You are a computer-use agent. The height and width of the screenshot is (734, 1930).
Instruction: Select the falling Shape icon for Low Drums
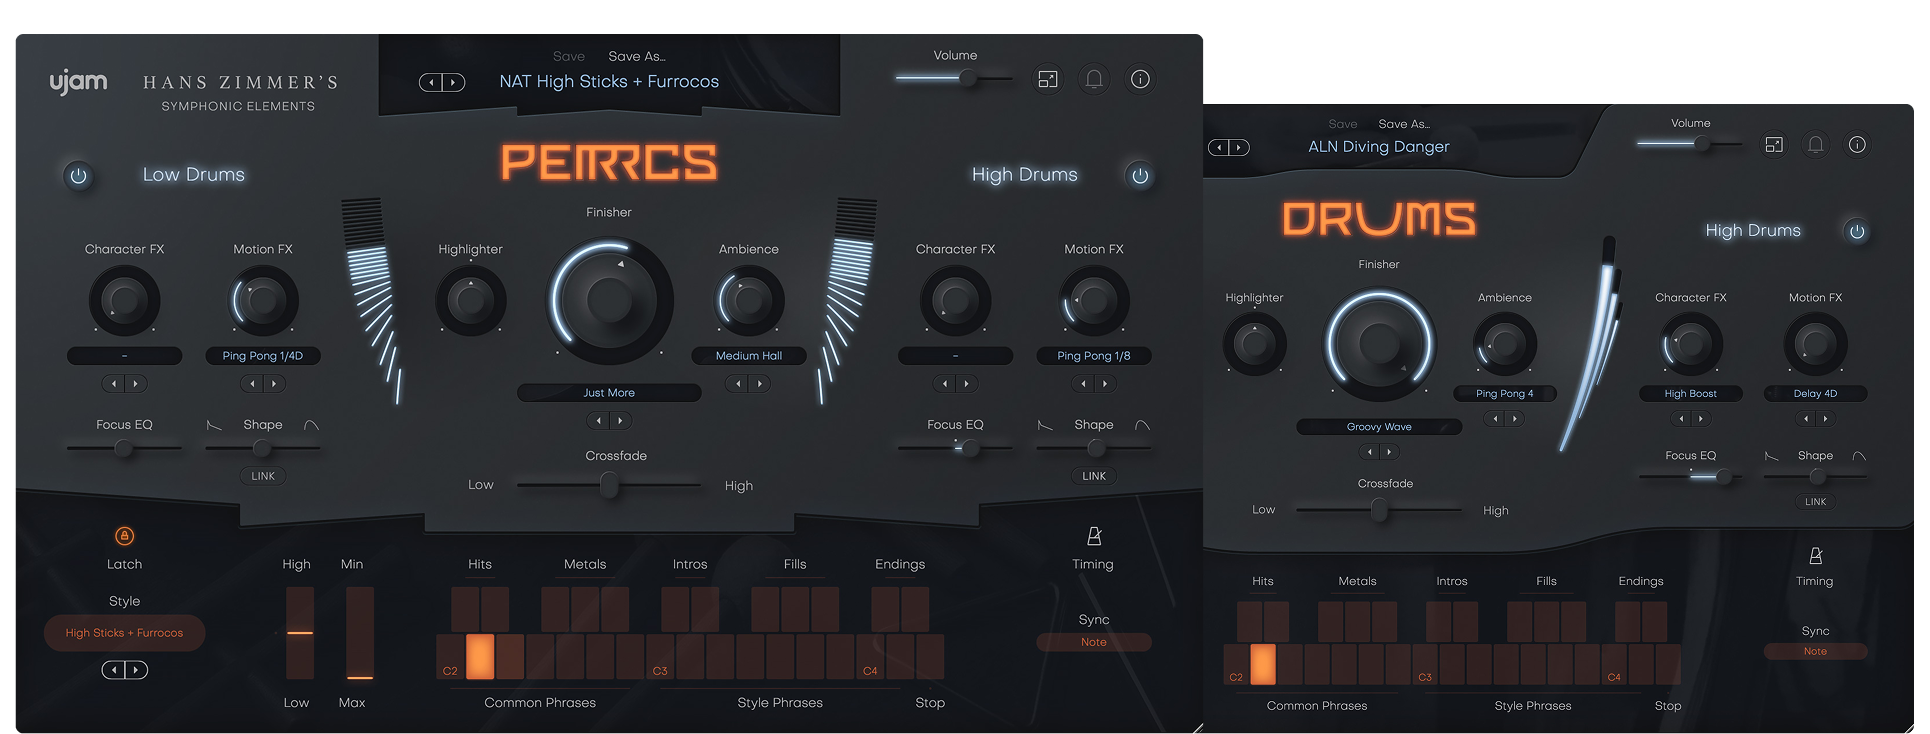(214, 425)
